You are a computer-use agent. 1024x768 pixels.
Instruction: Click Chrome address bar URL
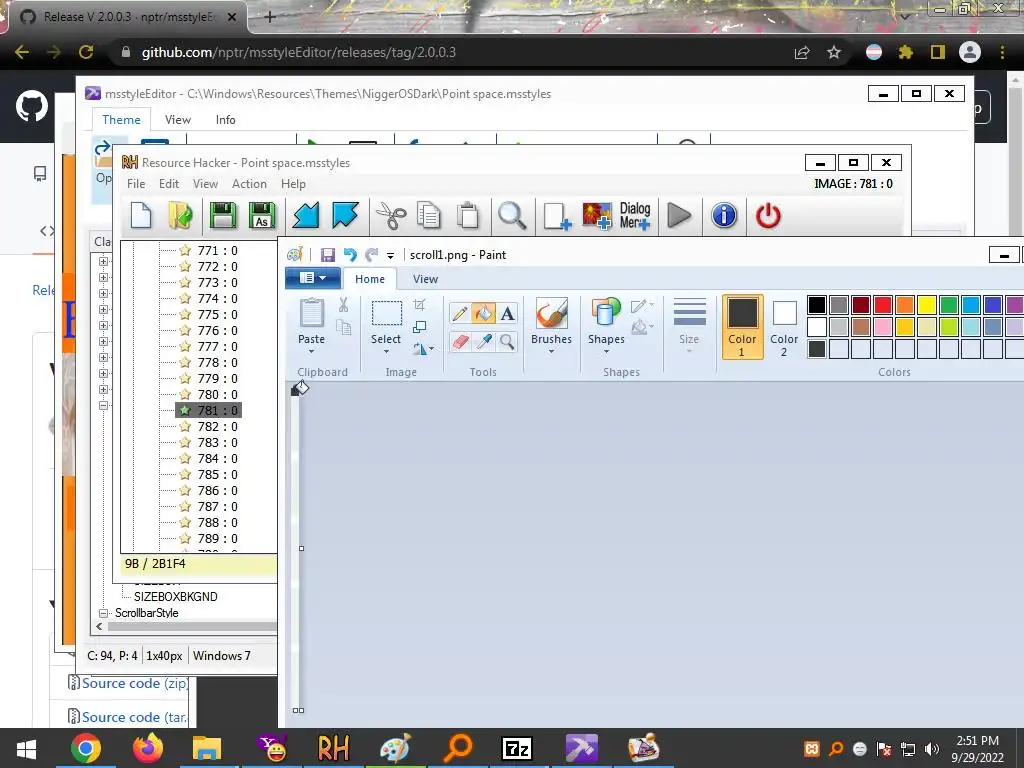pos(298,52)
